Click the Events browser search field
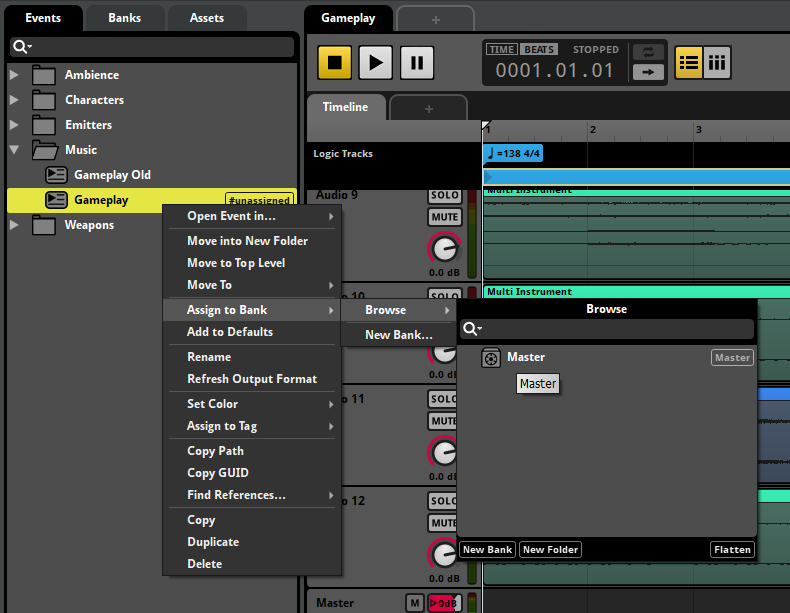790x613 pixels. click(152, 47)
